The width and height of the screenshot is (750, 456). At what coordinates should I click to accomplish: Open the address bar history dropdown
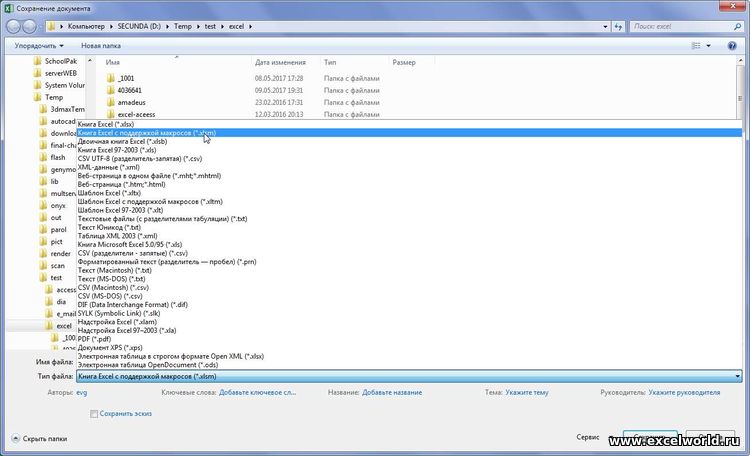[x=606, y=27]
